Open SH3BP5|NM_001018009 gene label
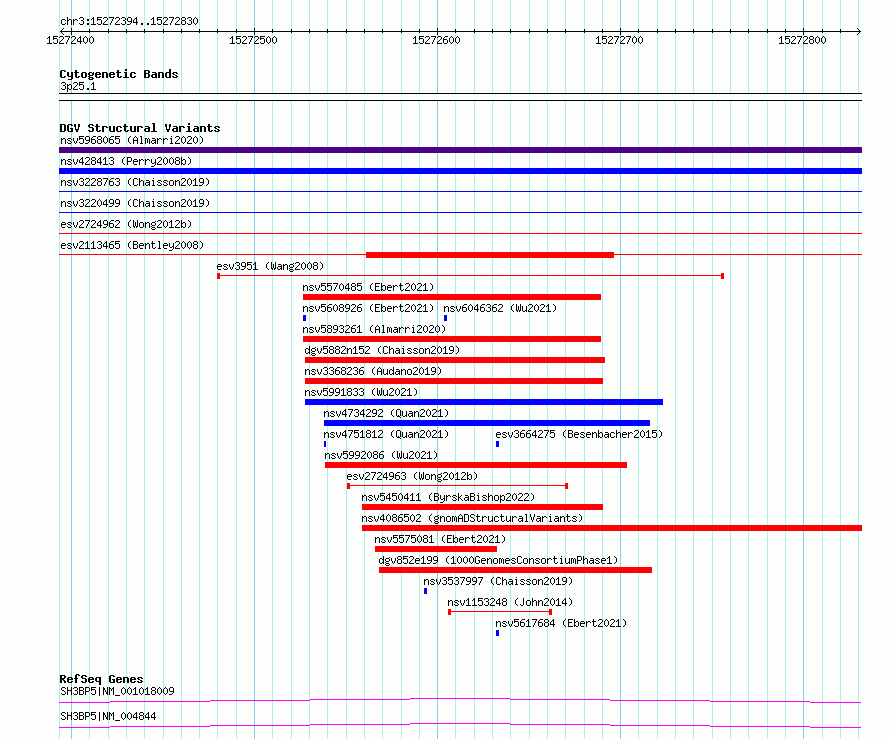 (117, 691)
